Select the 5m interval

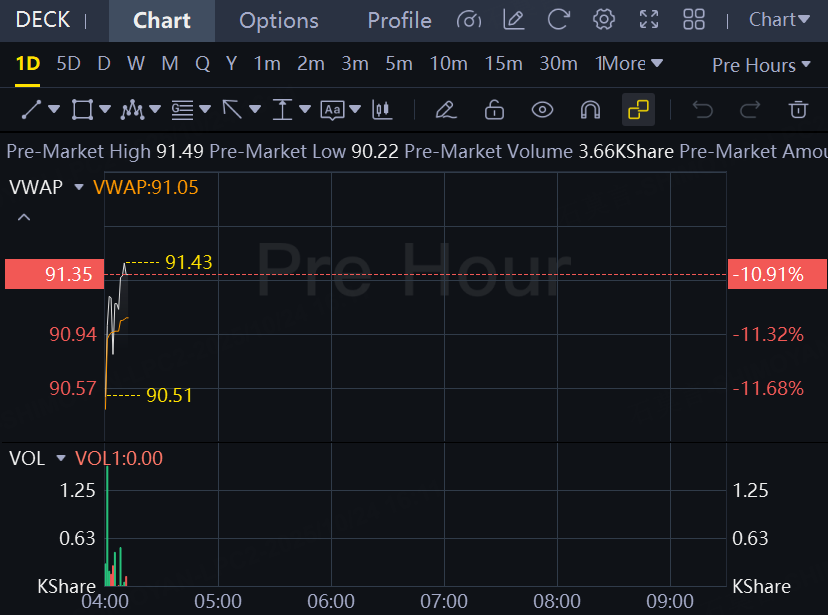point(399,64)
